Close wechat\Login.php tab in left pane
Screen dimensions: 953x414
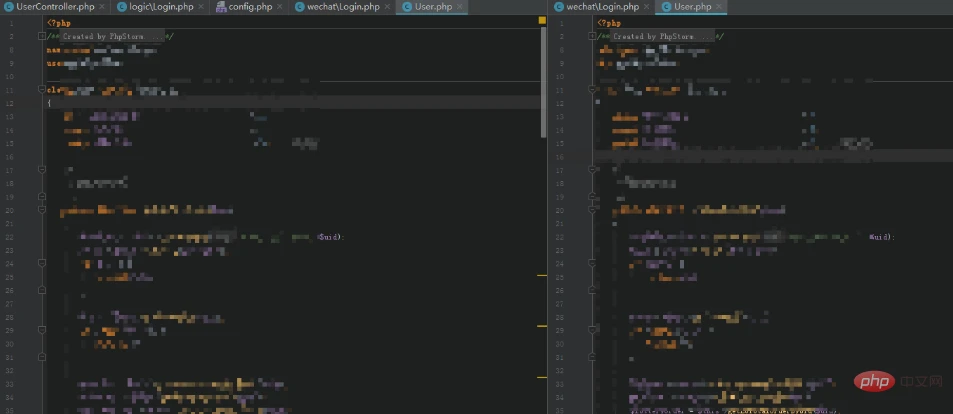click(x=385, y=7)
